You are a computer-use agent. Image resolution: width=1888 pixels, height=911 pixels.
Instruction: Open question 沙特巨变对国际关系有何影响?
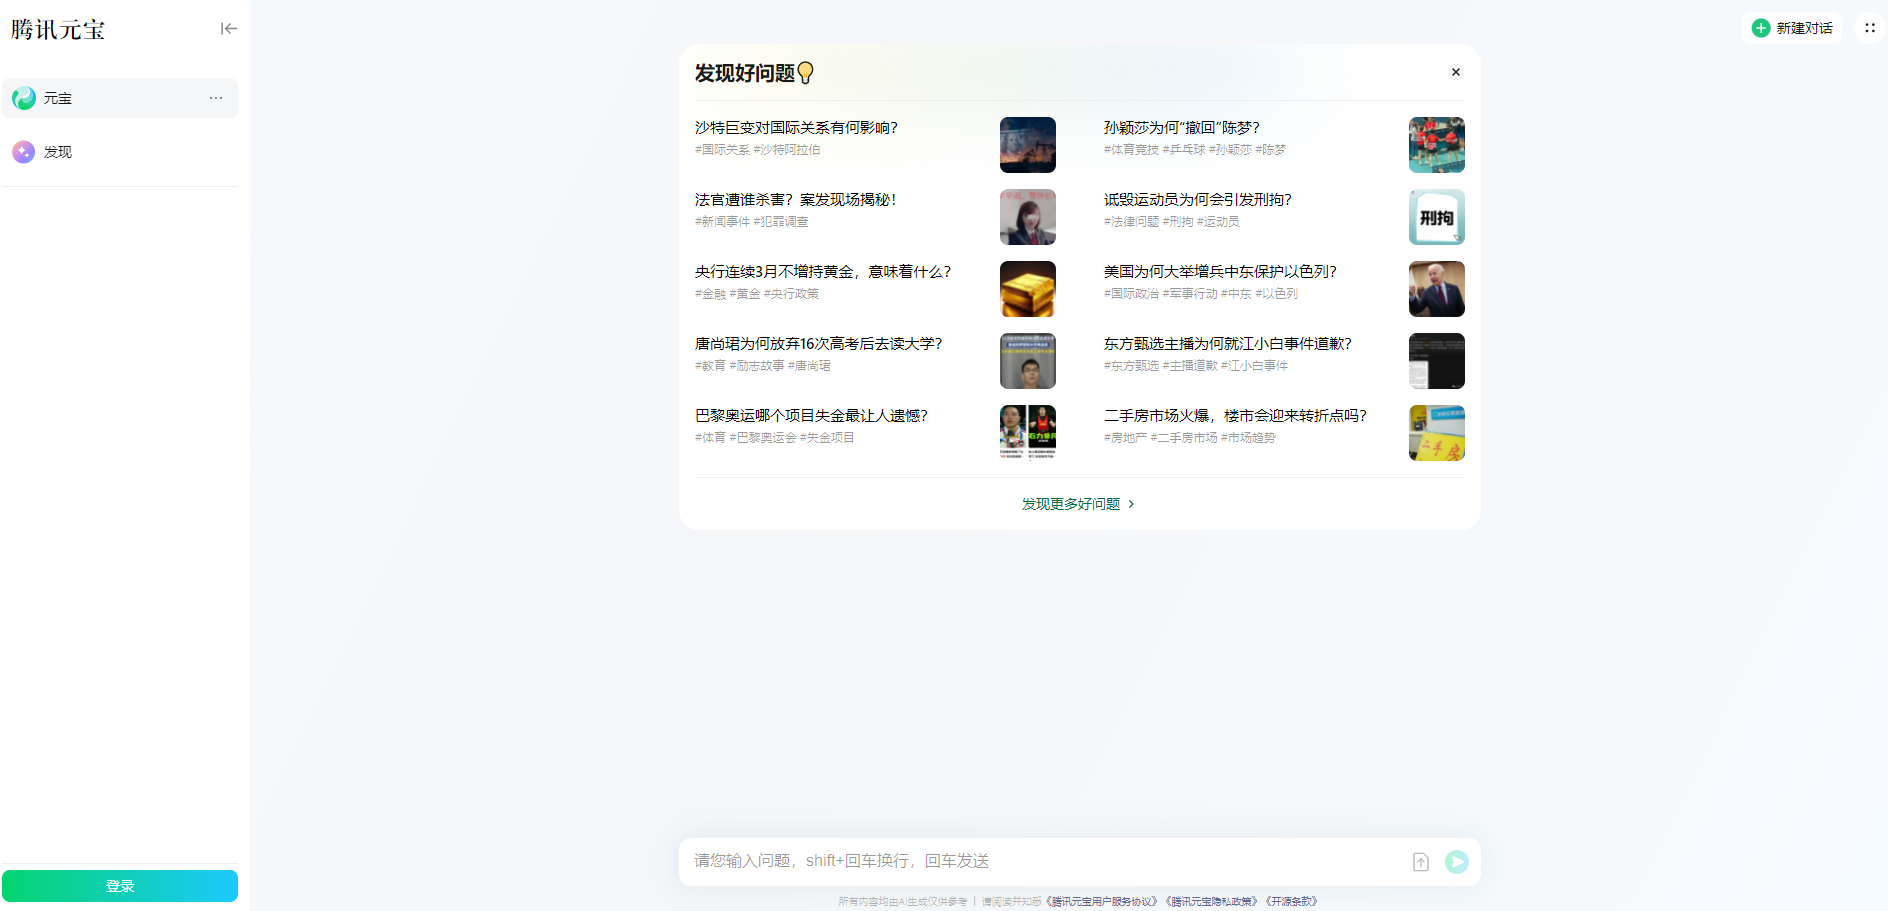click(x=796, y=128)
